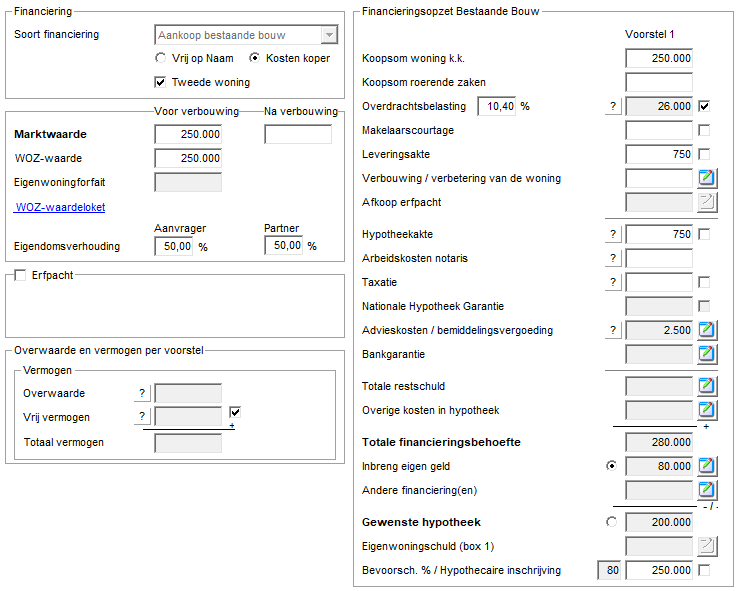Screen dimensions: 740x591
Task: Open edit dialog for Advieskosten / bemiddelingsvergoeding
Action: click(707, 330)
